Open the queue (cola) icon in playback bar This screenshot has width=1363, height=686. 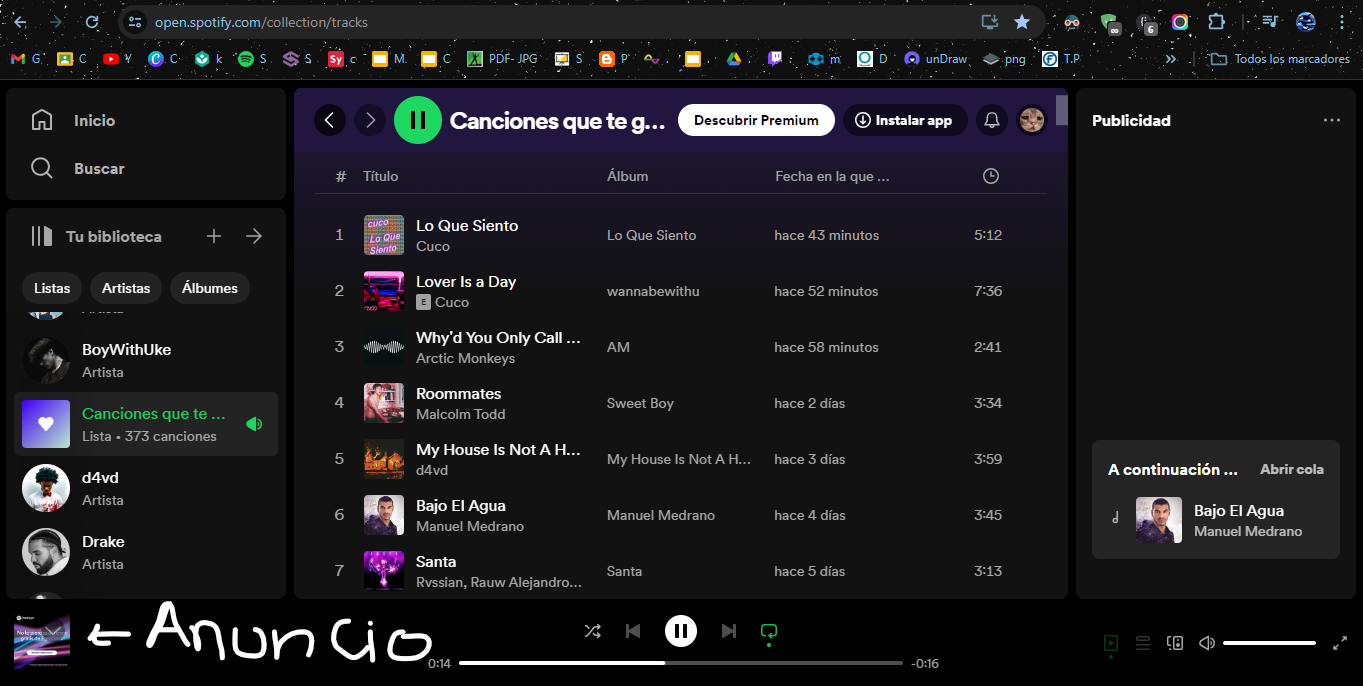click(x=1142, y=643)
